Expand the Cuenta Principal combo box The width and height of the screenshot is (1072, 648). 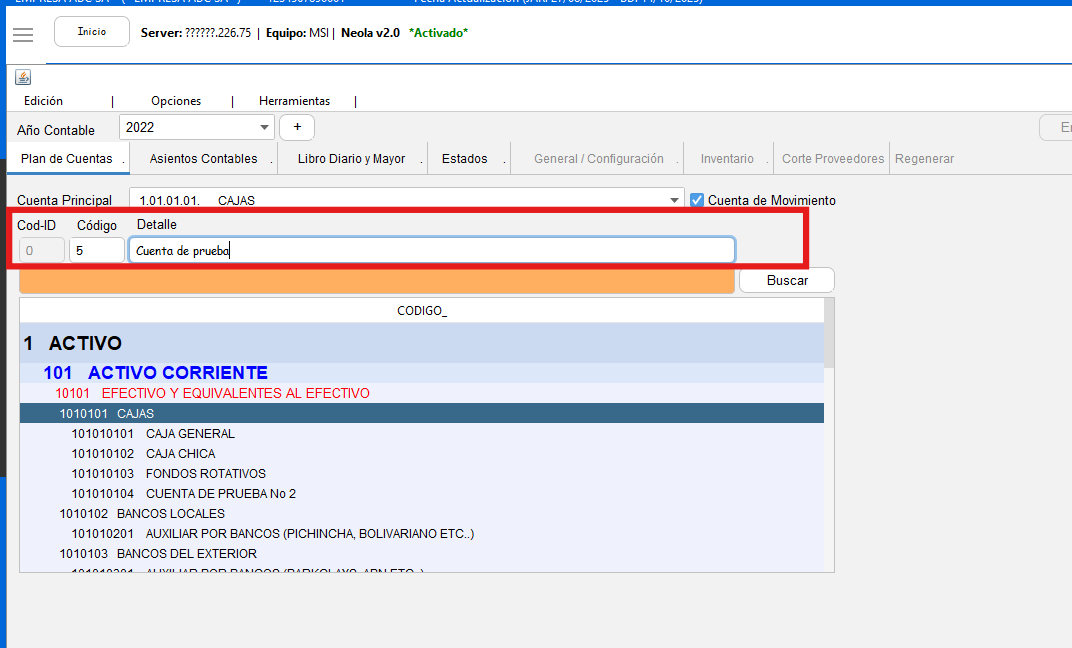pyautogui.click(x=674, y=200)
